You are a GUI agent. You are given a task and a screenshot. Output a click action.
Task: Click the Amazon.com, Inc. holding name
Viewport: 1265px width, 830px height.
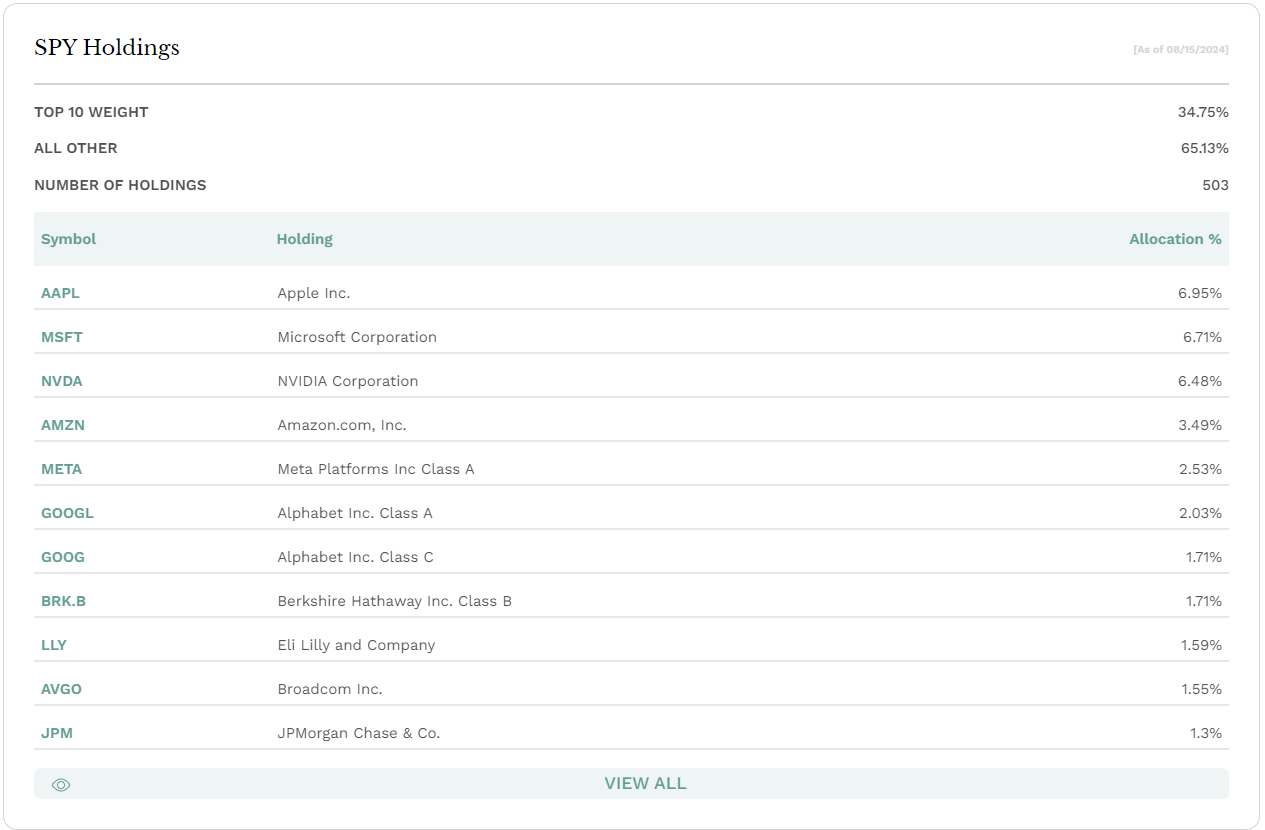[342, 425]
